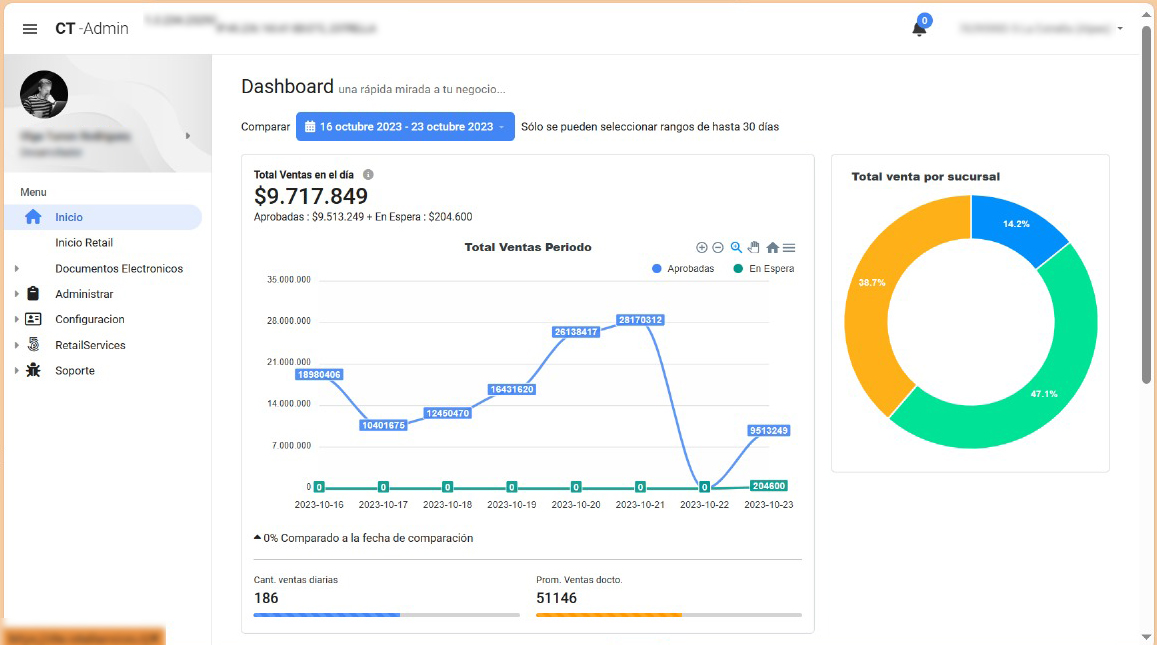This screenshot has width=1157, height=645.
Task: Select Inicio in the sidebar menu
Action: click(x=69, y=217)
